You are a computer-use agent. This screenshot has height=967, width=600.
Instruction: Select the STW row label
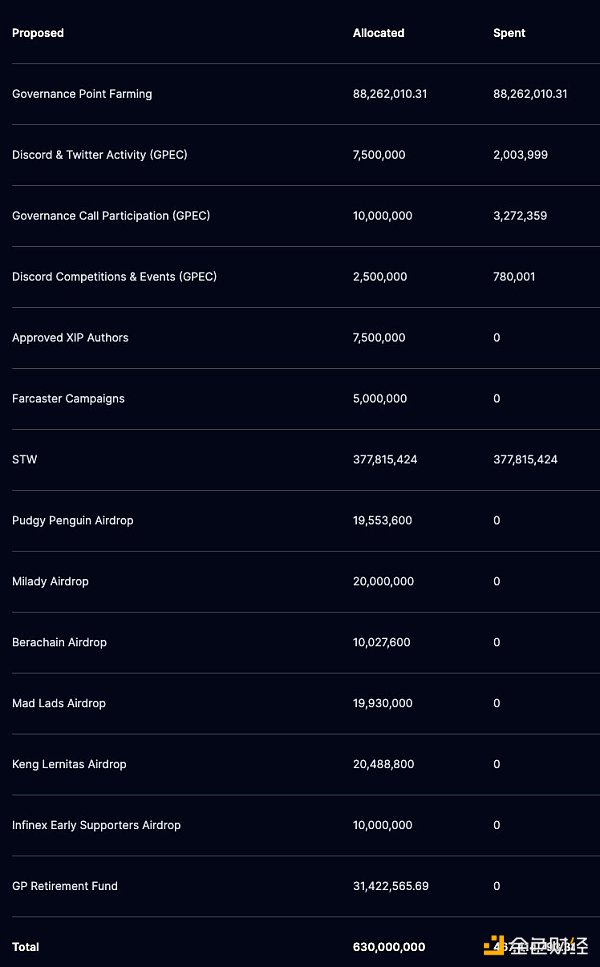pos(25,460)
